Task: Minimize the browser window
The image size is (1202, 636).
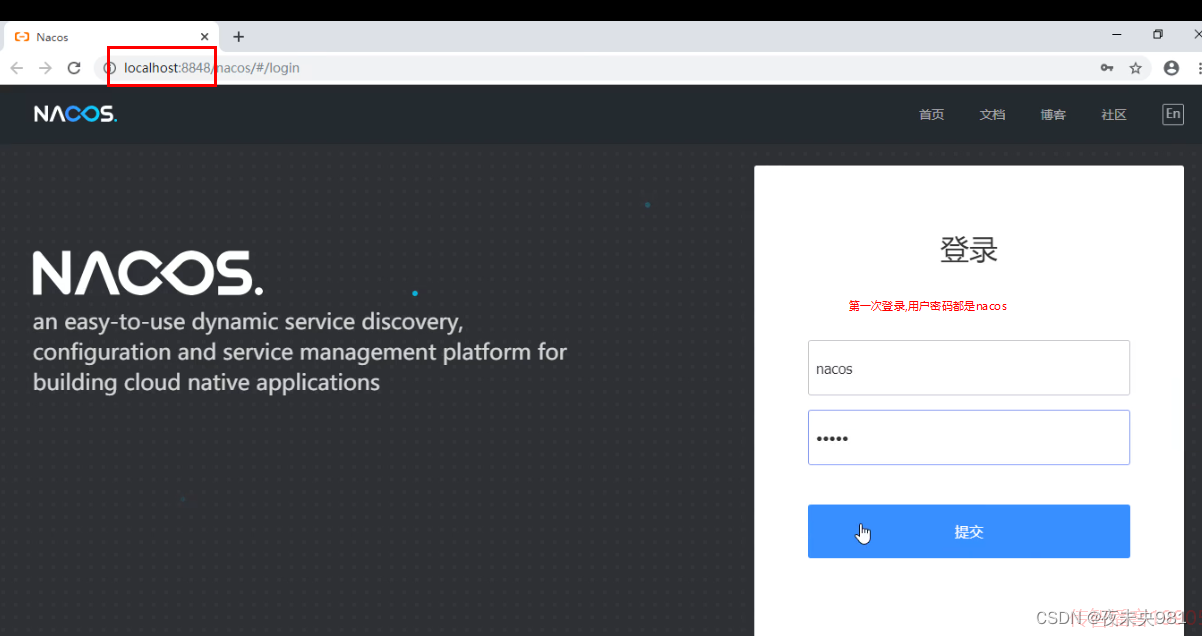Action: [x=1117, y=34]
